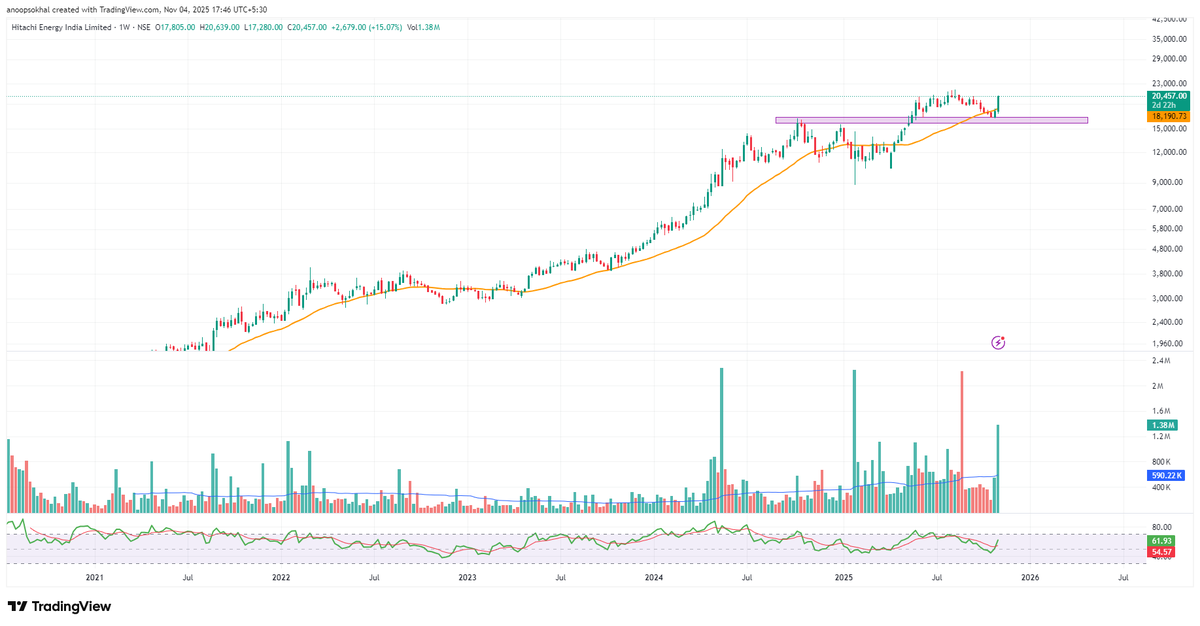This screenshot has height=626, width=1200.
Task: Click the "1.6M" volume axis label
Action: [1161, 411]
